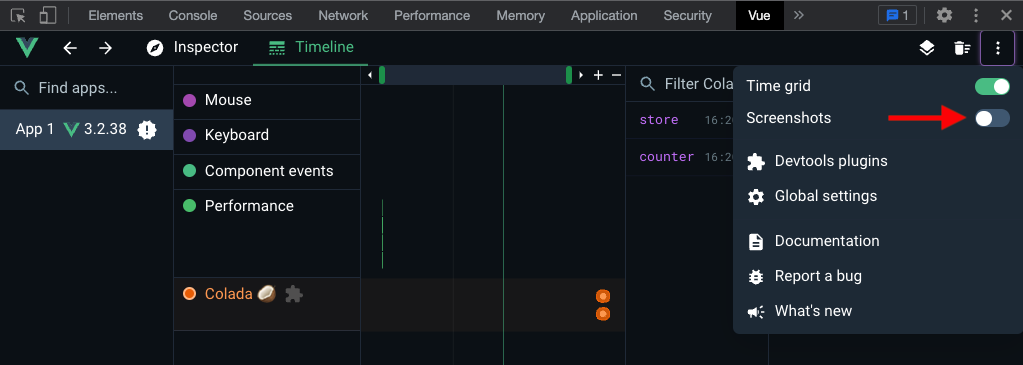Toggle the Mouse layer dot
Viewport: 1023px width, 365px height.
click(190, 100)
